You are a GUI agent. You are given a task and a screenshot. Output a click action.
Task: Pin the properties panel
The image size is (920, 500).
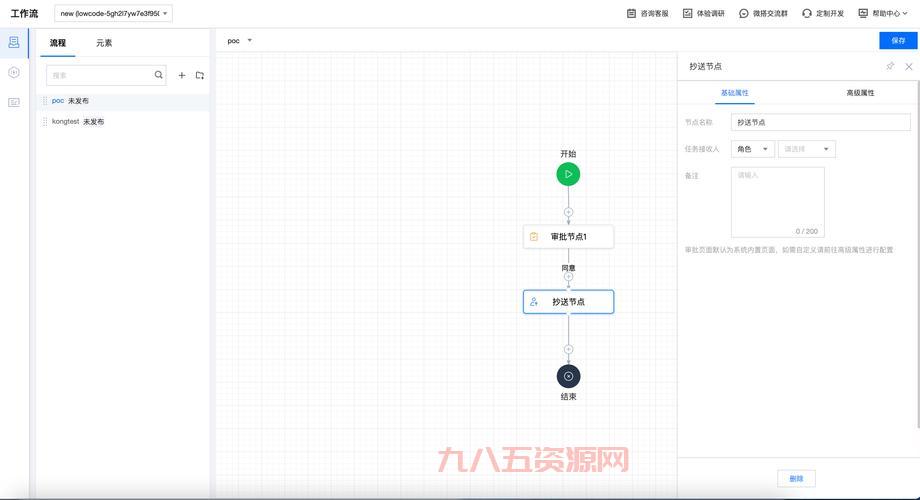[890, 66]
